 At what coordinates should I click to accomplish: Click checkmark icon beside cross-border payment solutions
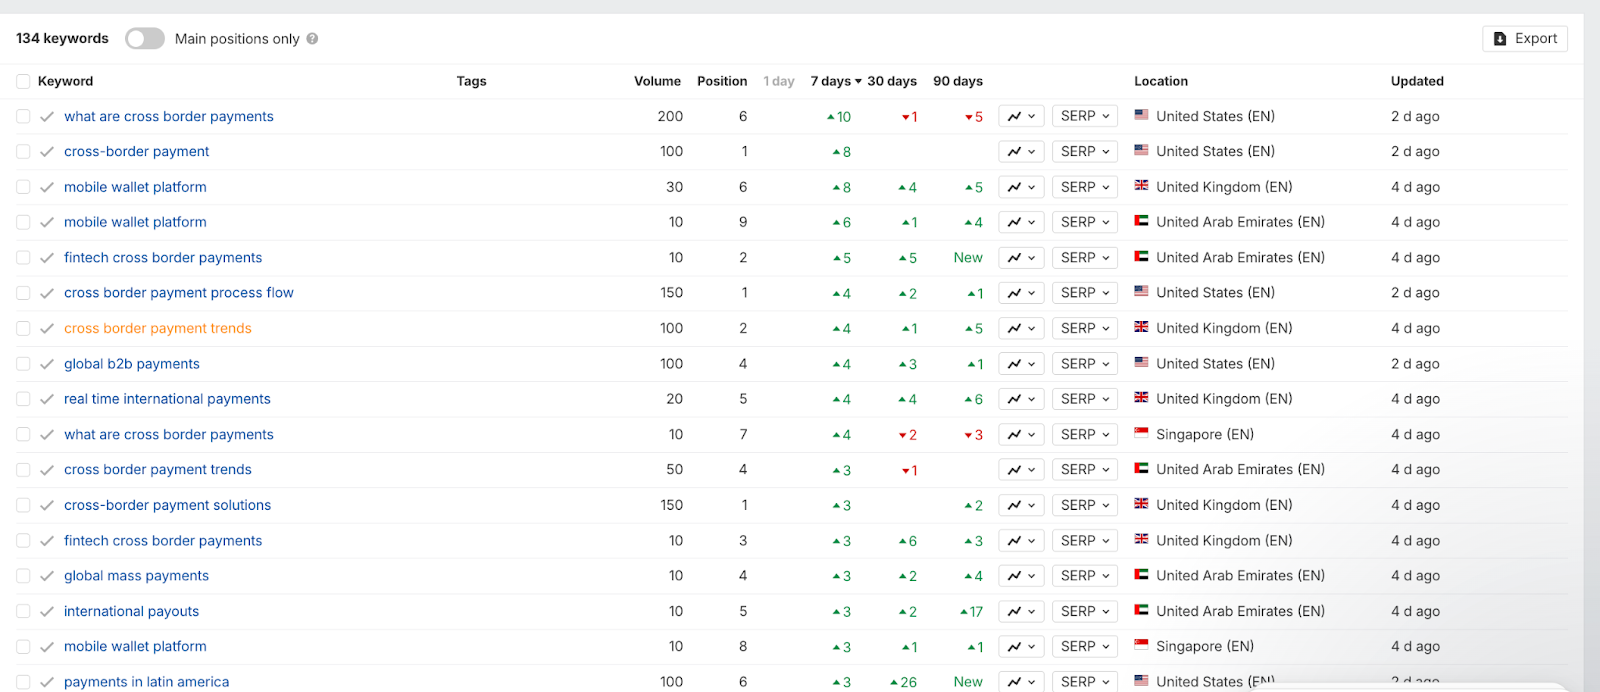(47, 505)
